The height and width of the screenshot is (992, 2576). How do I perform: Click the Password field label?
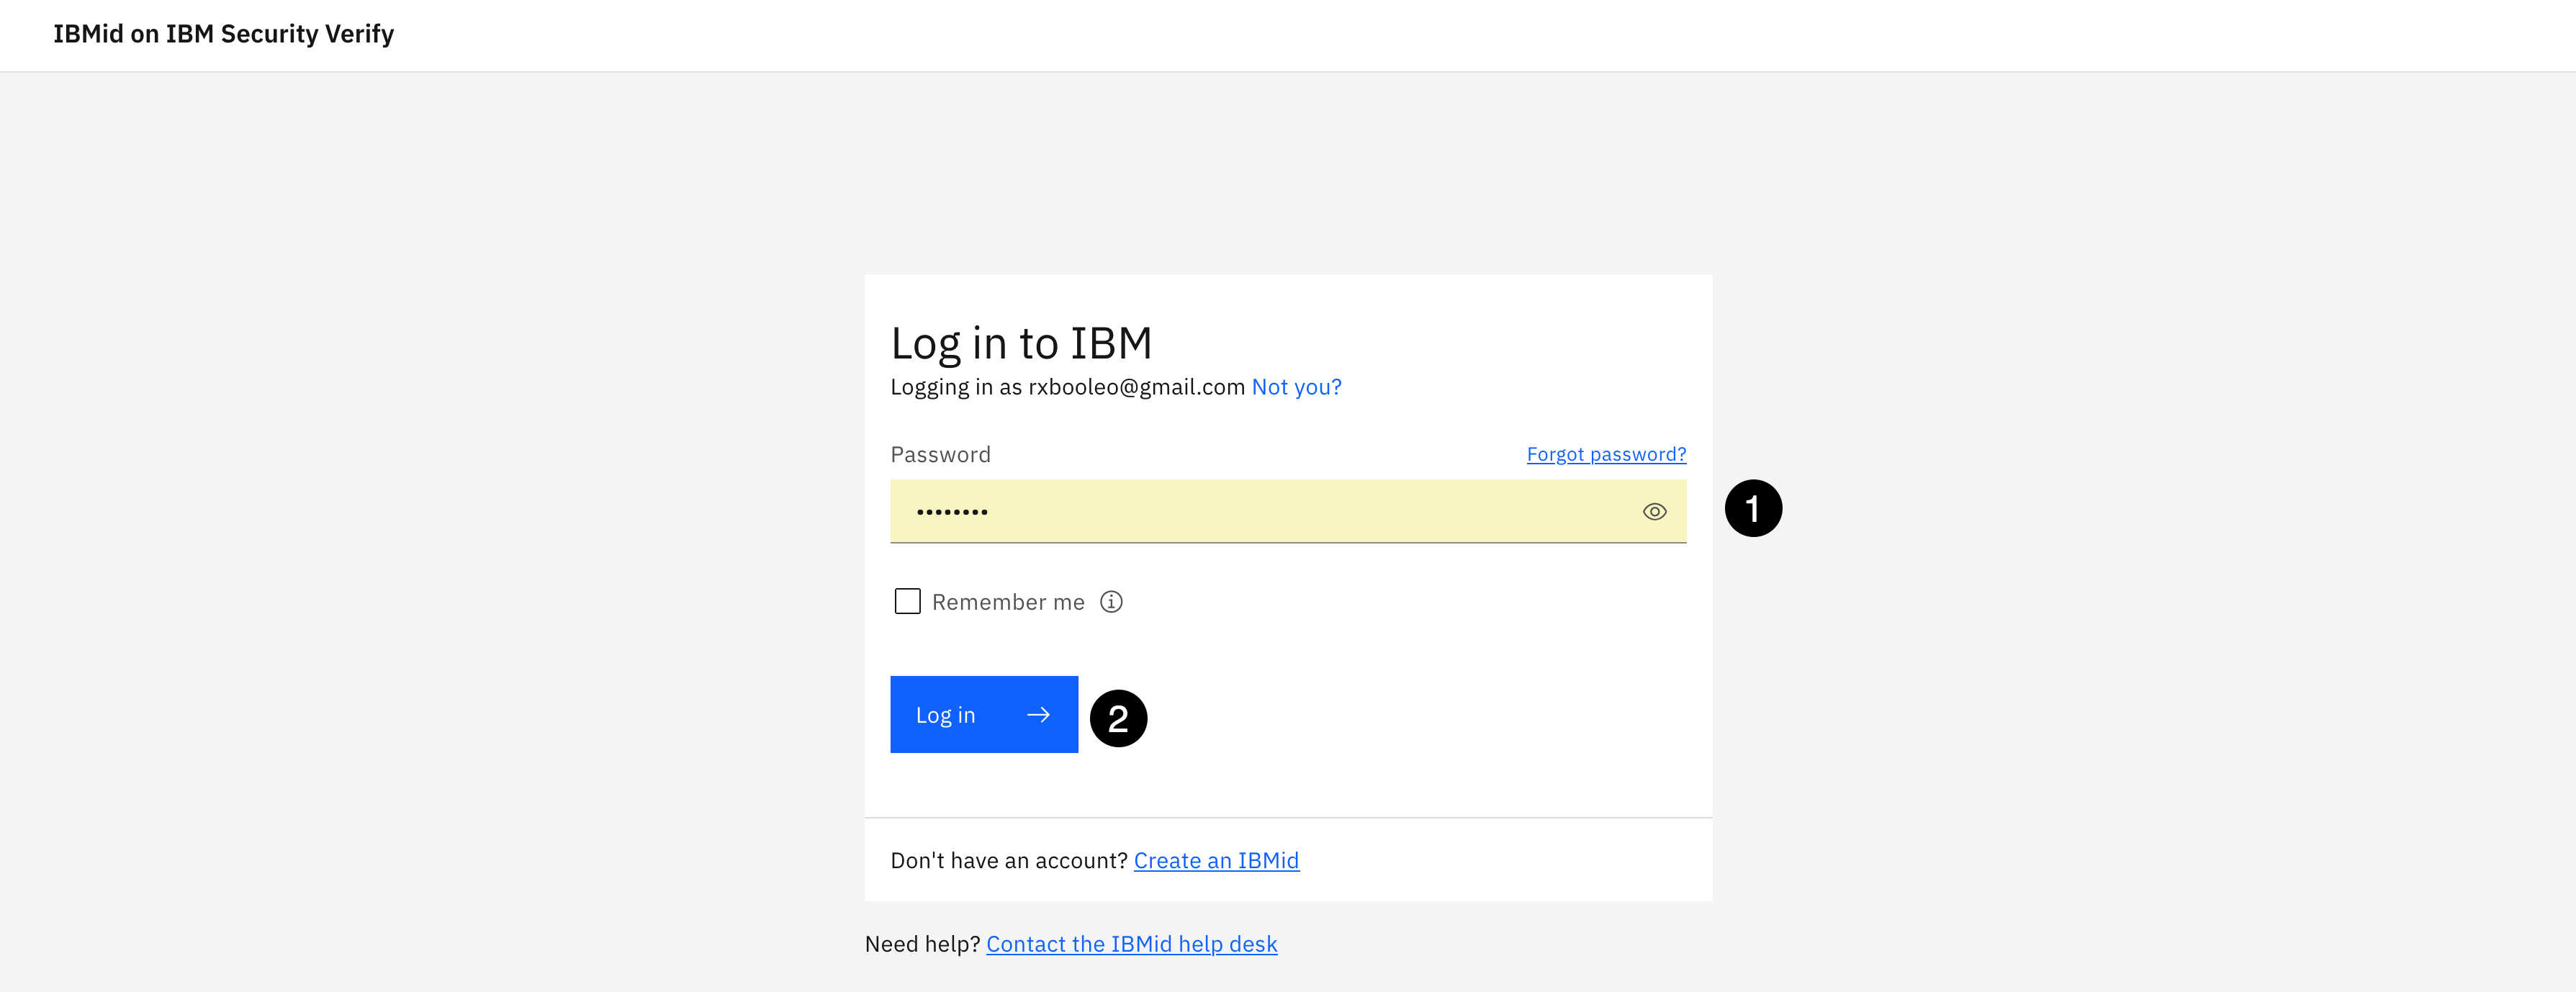pos(940,455)
